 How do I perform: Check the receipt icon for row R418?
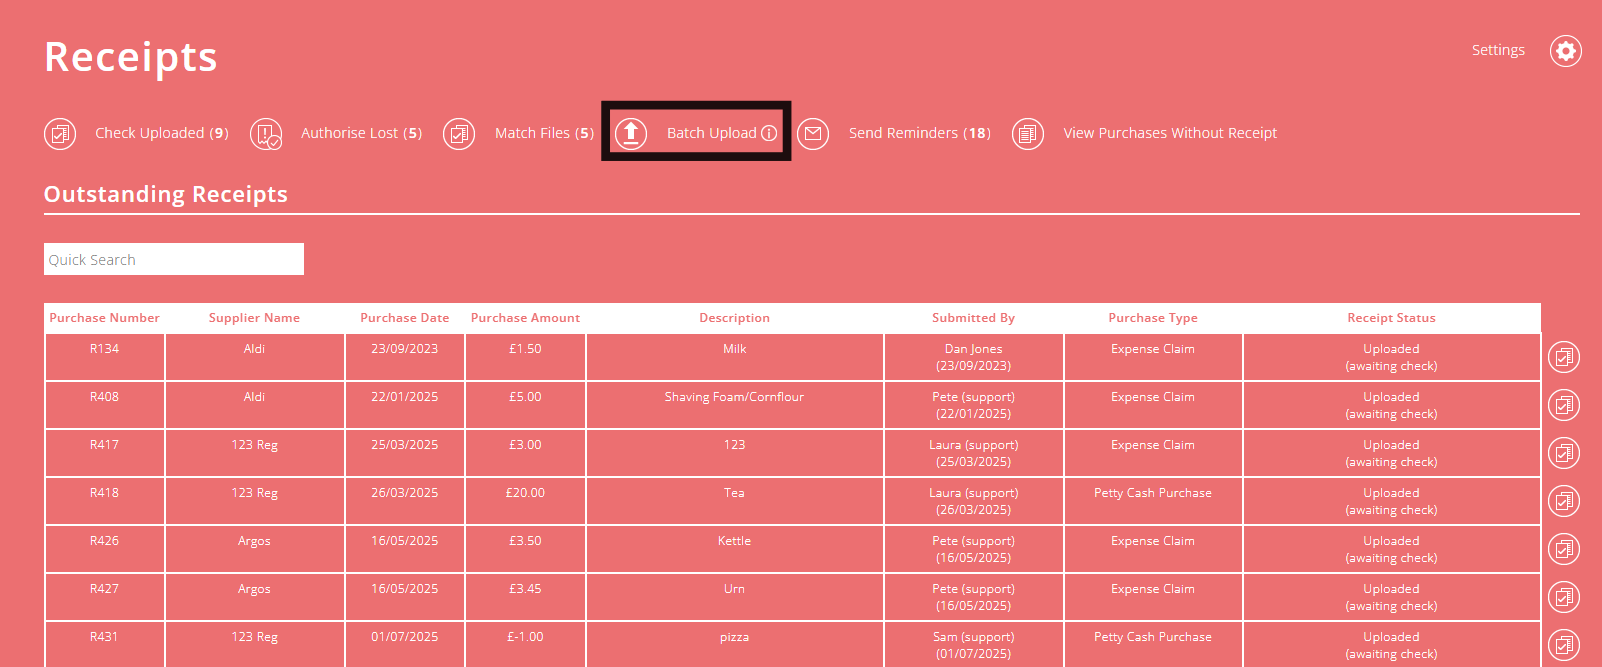(1564, 501)
